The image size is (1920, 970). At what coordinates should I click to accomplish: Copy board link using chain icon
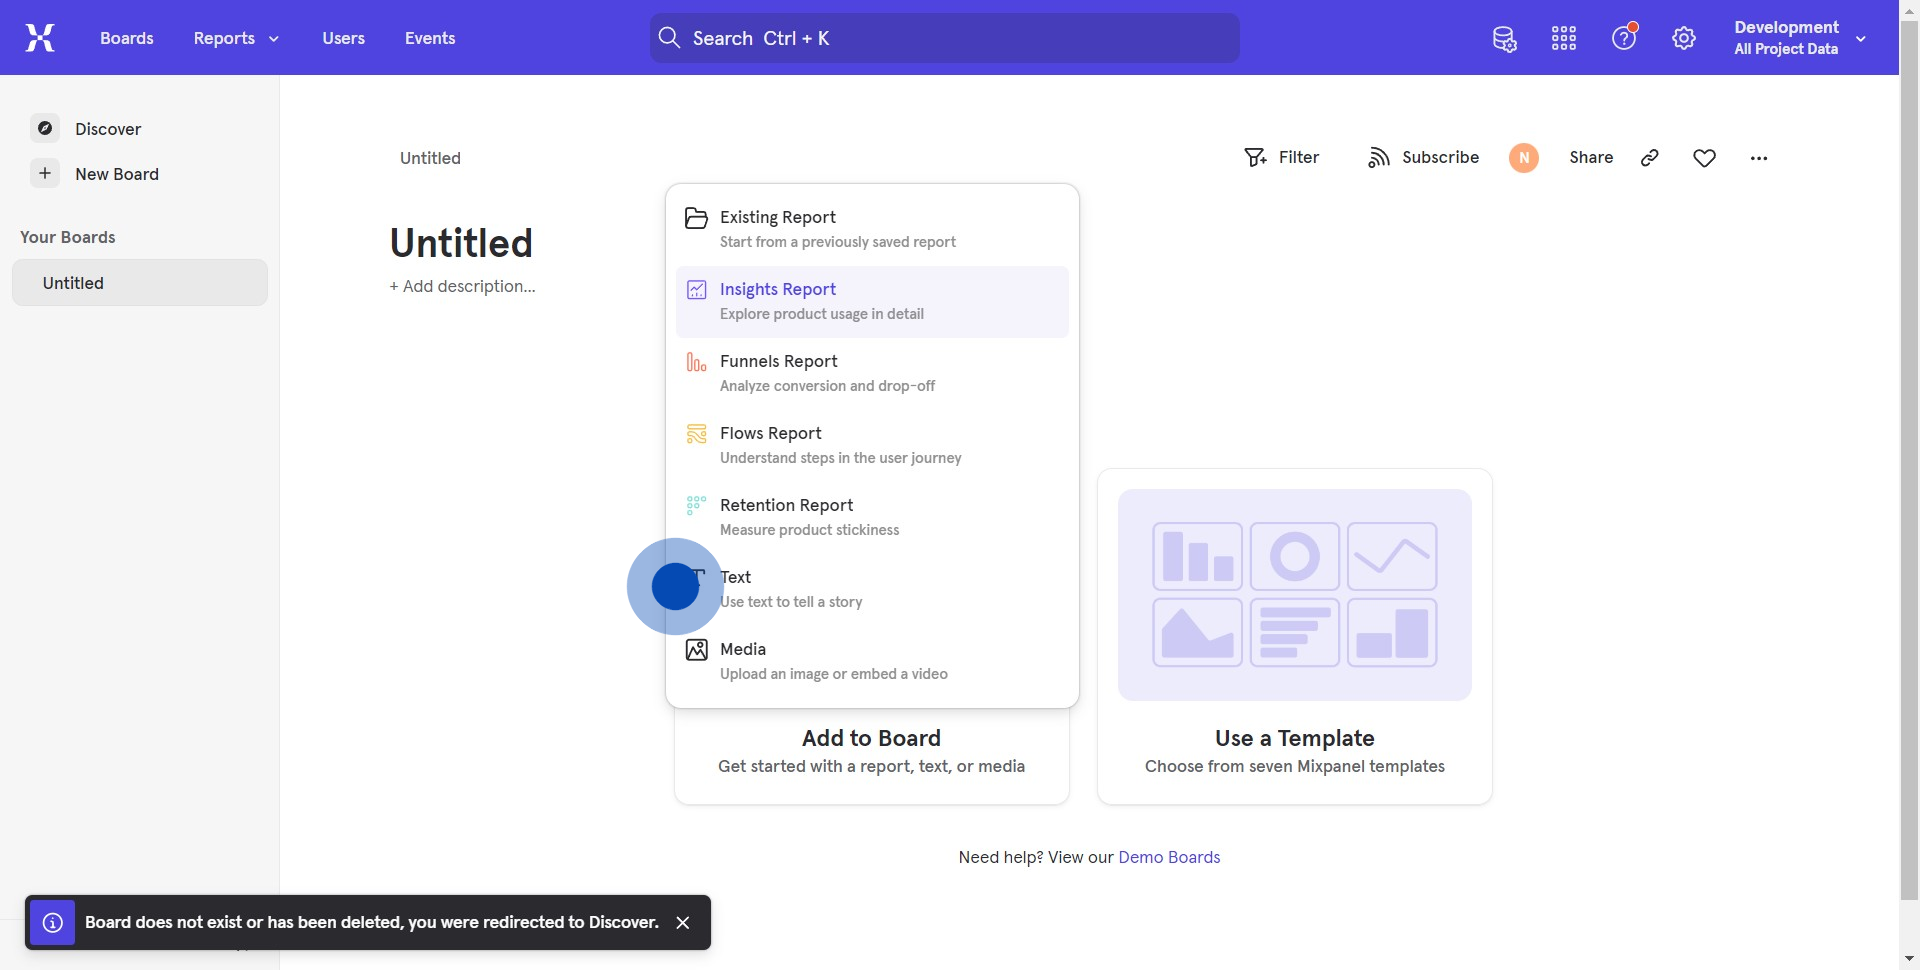1650,158
